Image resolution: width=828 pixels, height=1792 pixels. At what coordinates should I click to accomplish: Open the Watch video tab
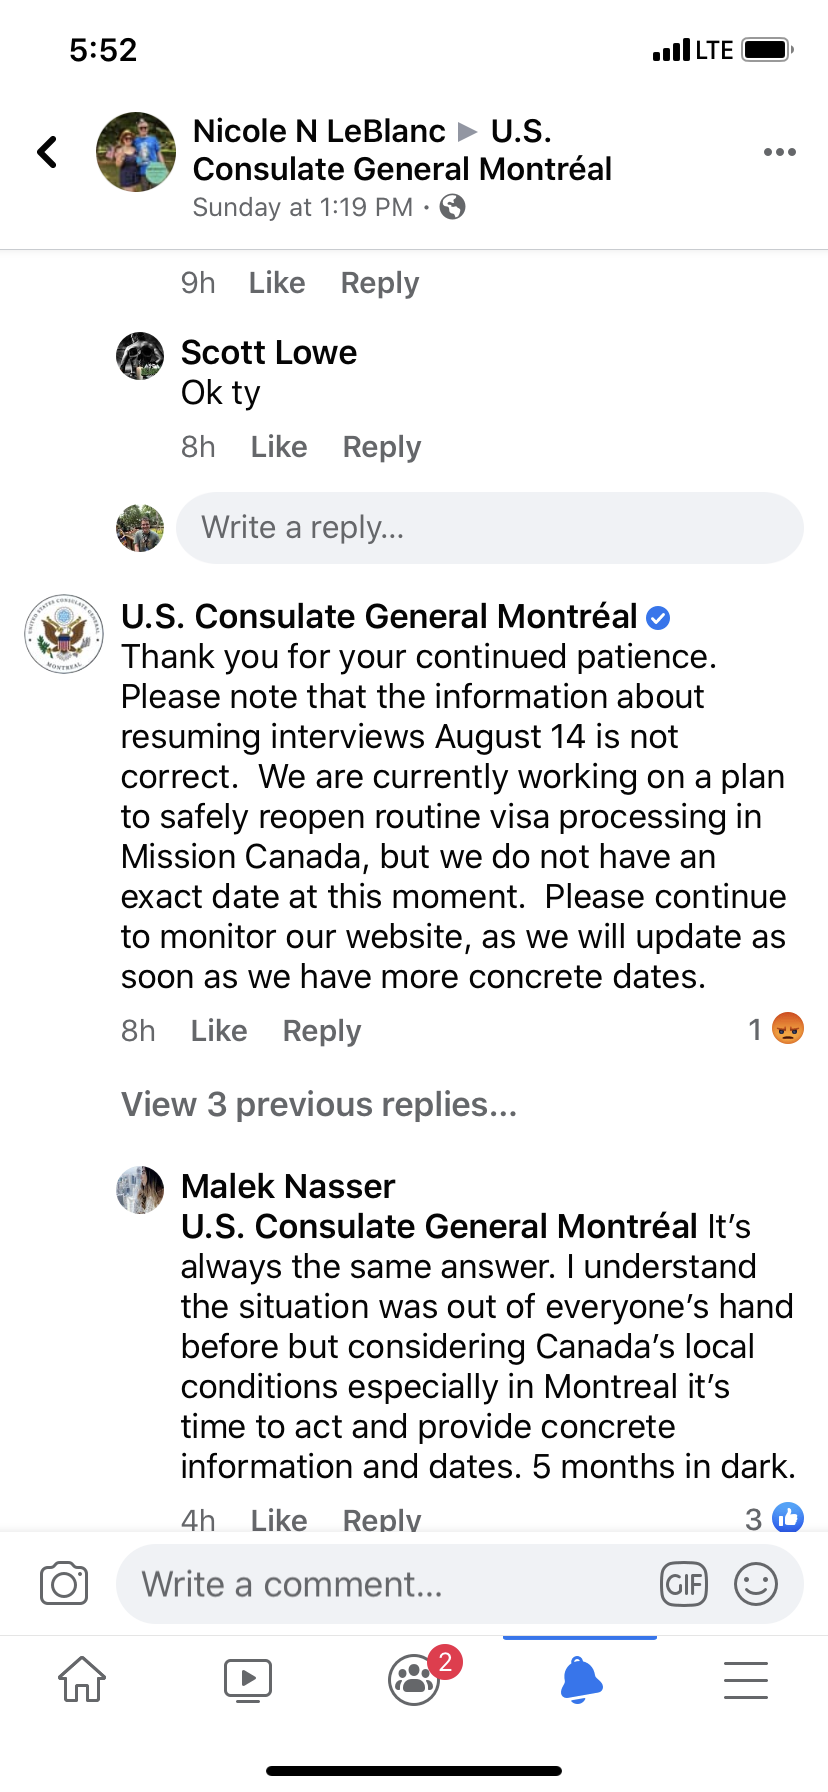pos(248,1679)
